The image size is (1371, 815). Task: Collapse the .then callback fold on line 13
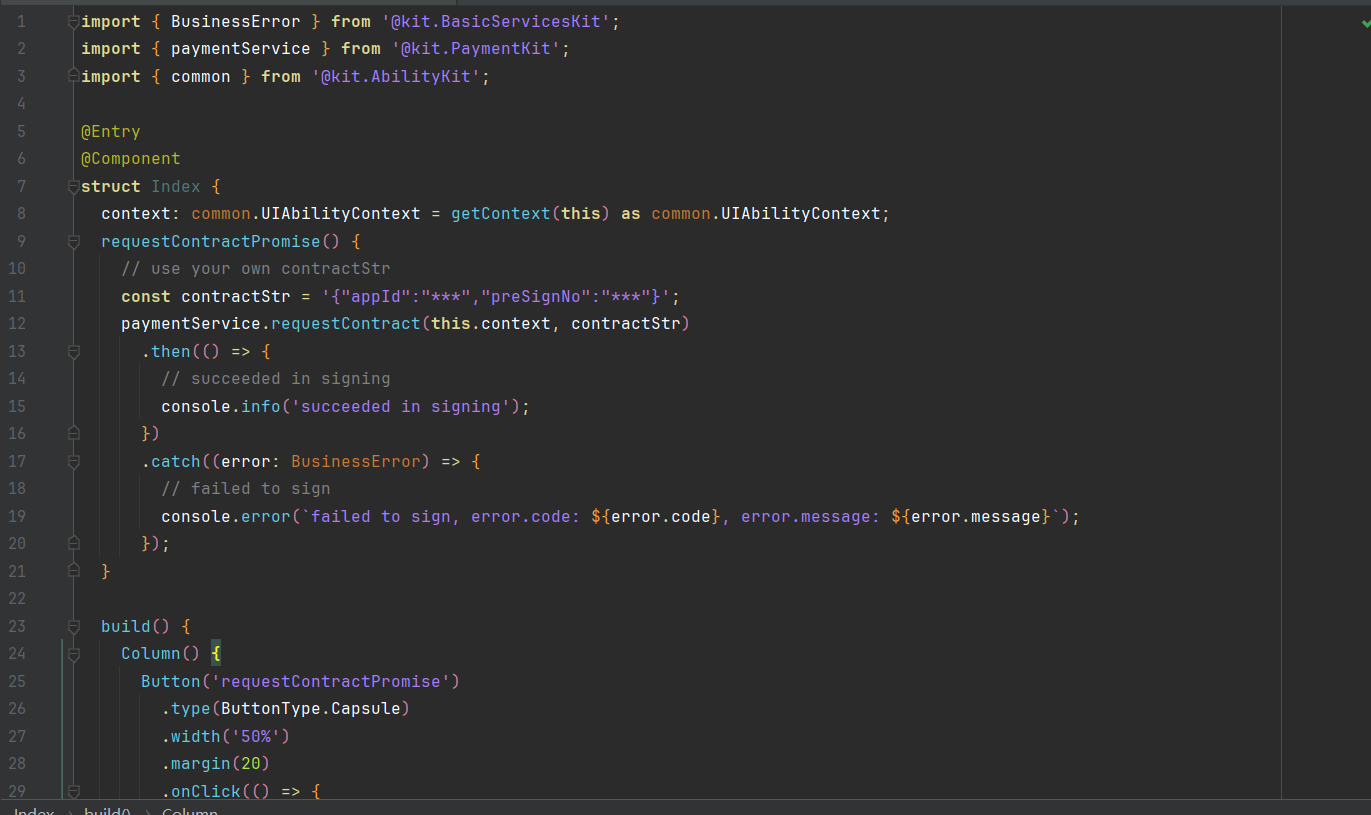[x=73, y=351]
